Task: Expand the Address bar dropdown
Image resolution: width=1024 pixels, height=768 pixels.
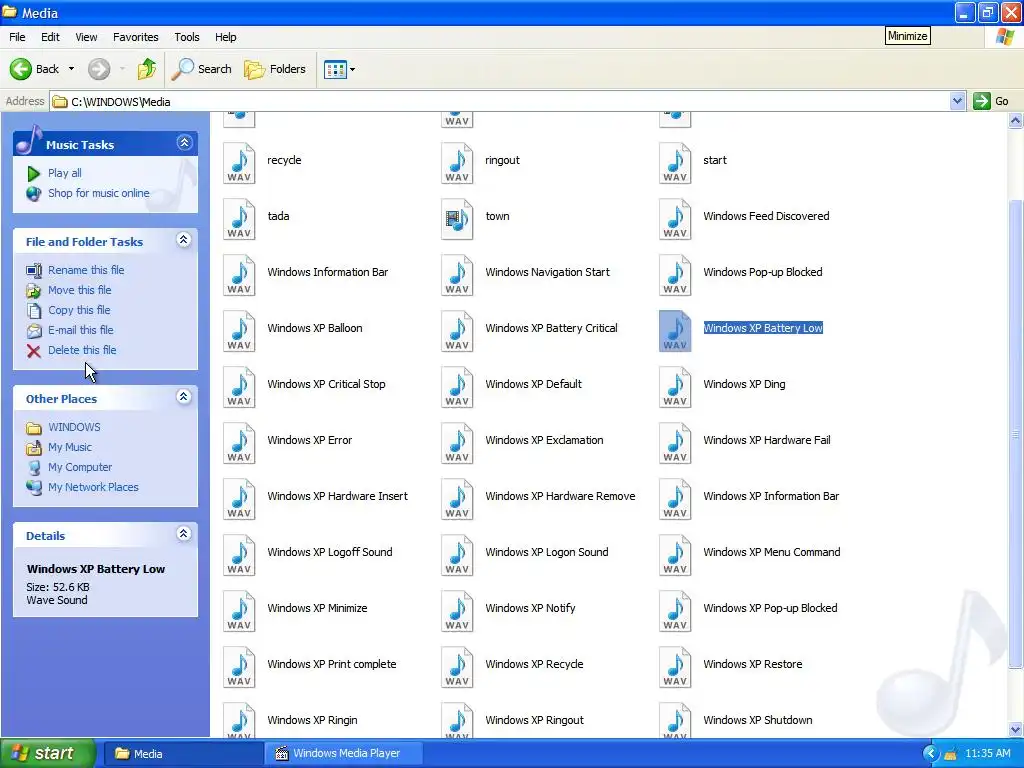Action: (957, 101)
